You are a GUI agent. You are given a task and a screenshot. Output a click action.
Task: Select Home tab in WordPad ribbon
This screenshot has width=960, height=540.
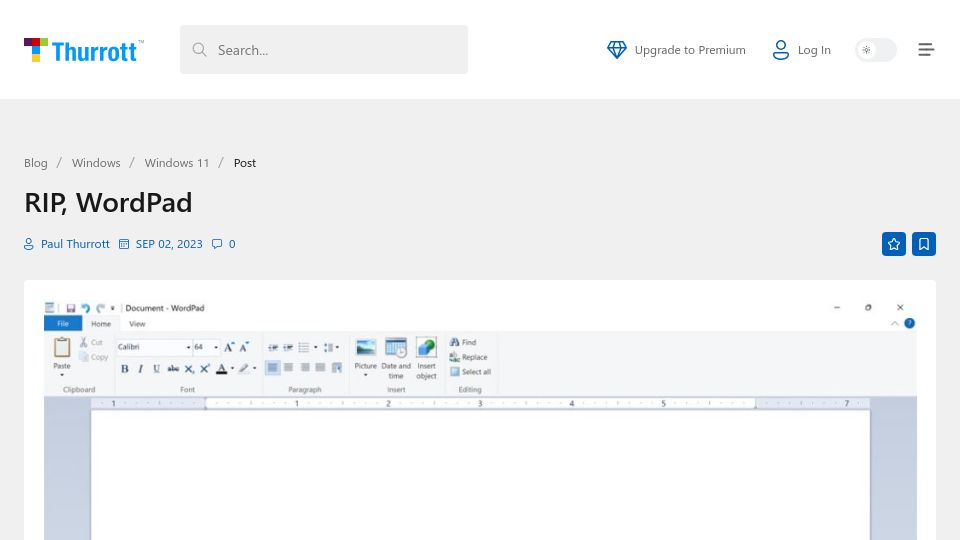[101, 324]
